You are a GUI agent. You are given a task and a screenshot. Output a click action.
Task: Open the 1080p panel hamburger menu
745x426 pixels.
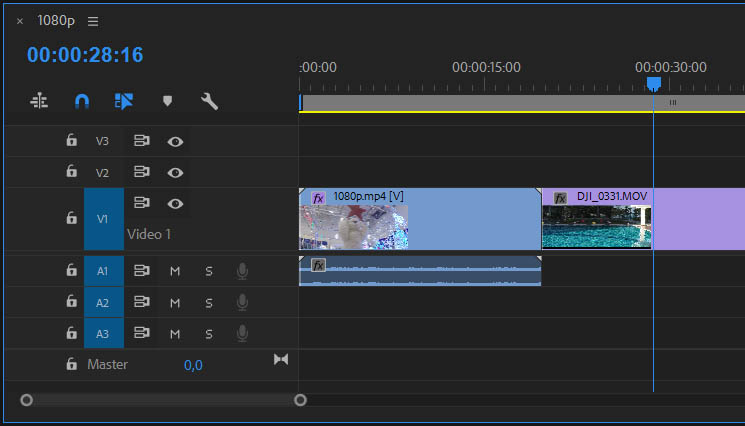[x=93, y=21]
